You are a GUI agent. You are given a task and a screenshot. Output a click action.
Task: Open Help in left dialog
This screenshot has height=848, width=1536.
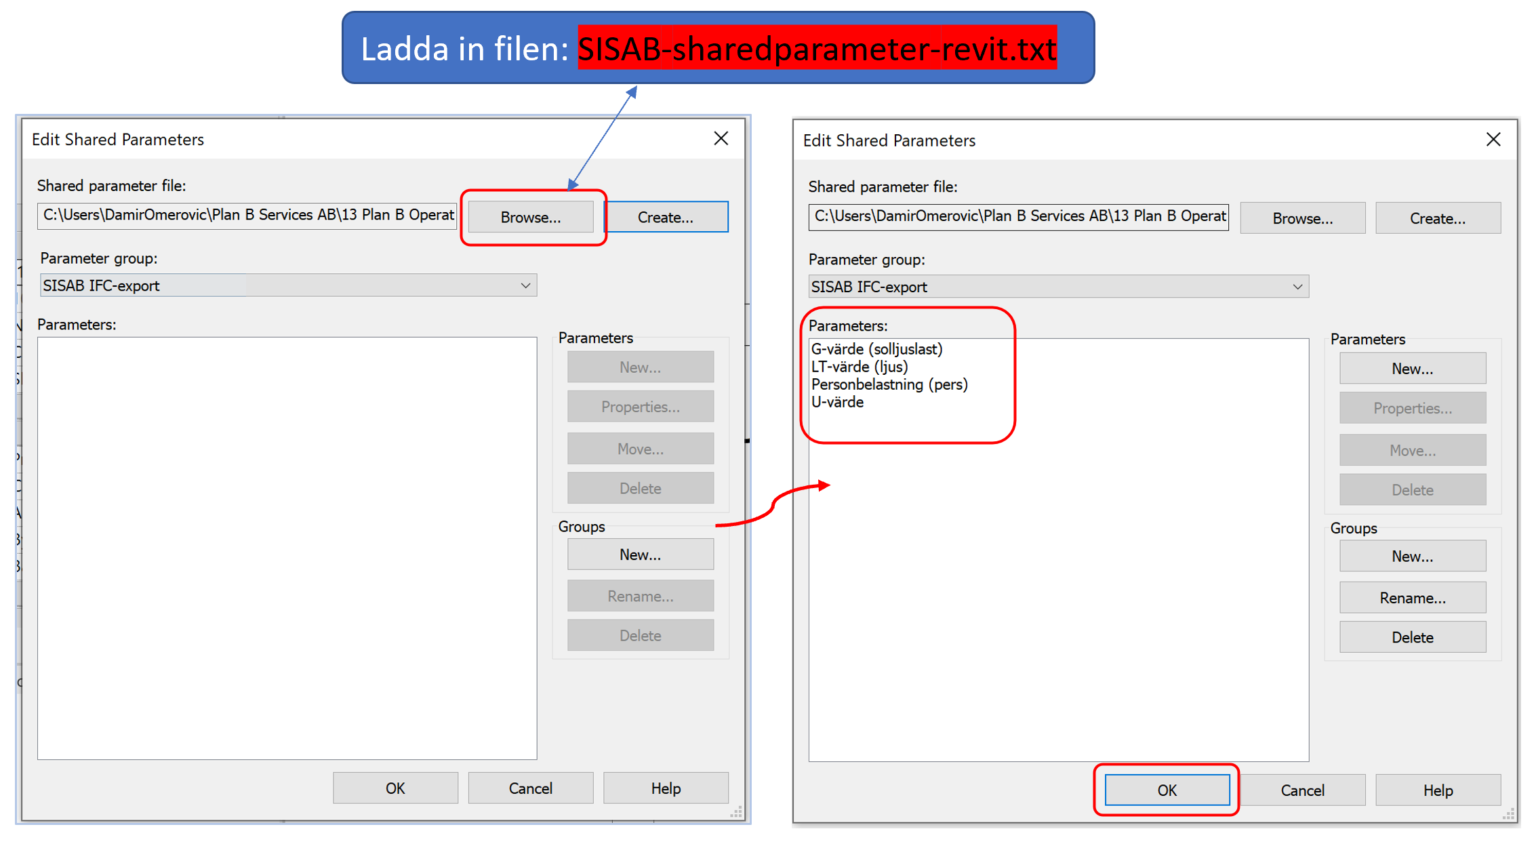(666, 788)
